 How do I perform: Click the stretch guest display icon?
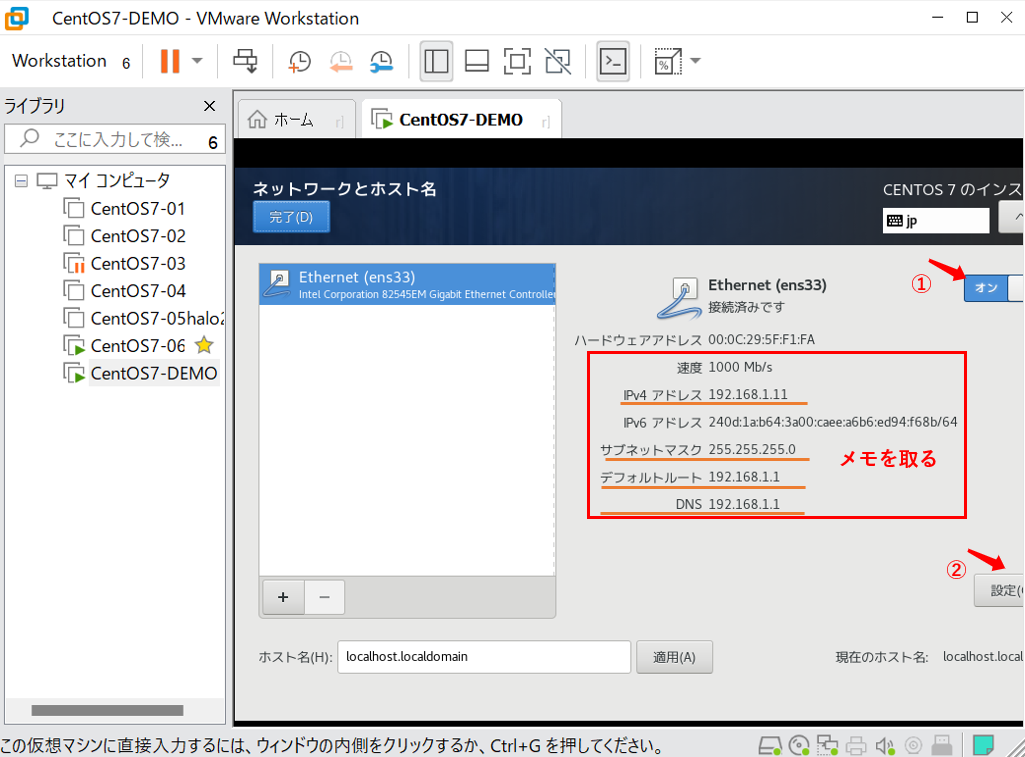point(667,61)
